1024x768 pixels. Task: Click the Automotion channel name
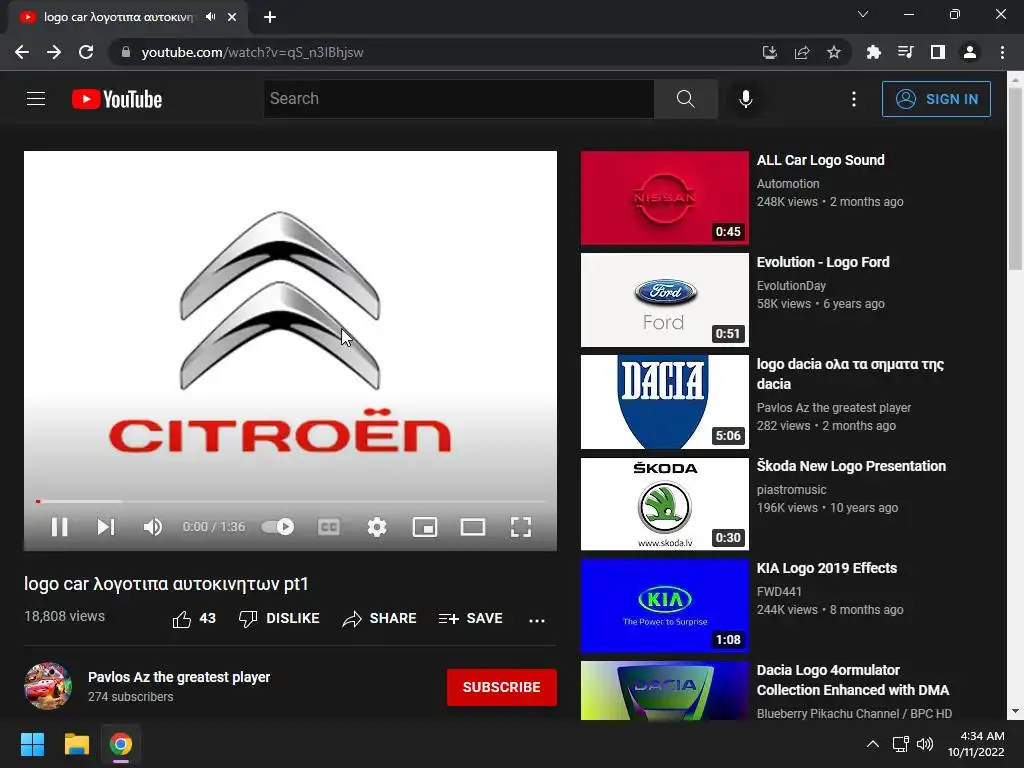coord(788,184)
